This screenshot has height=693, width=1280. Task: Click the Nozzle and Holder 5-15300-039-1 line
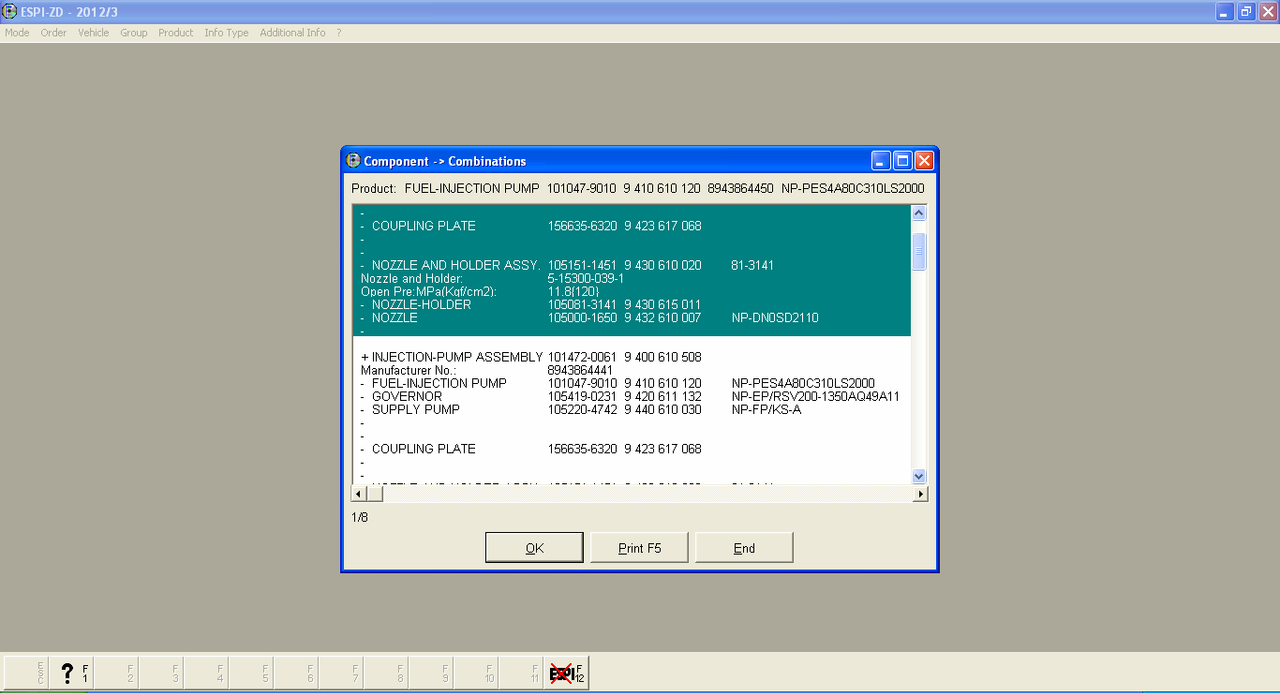click(631, 278)
